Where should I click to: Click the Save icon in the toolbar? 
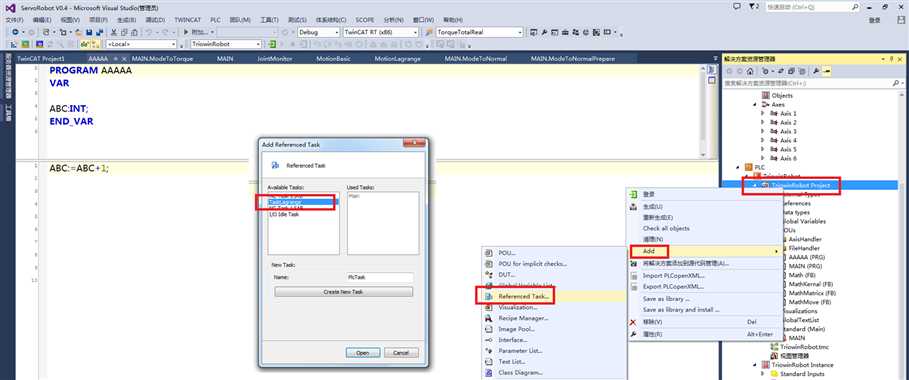tap(89, 32)
